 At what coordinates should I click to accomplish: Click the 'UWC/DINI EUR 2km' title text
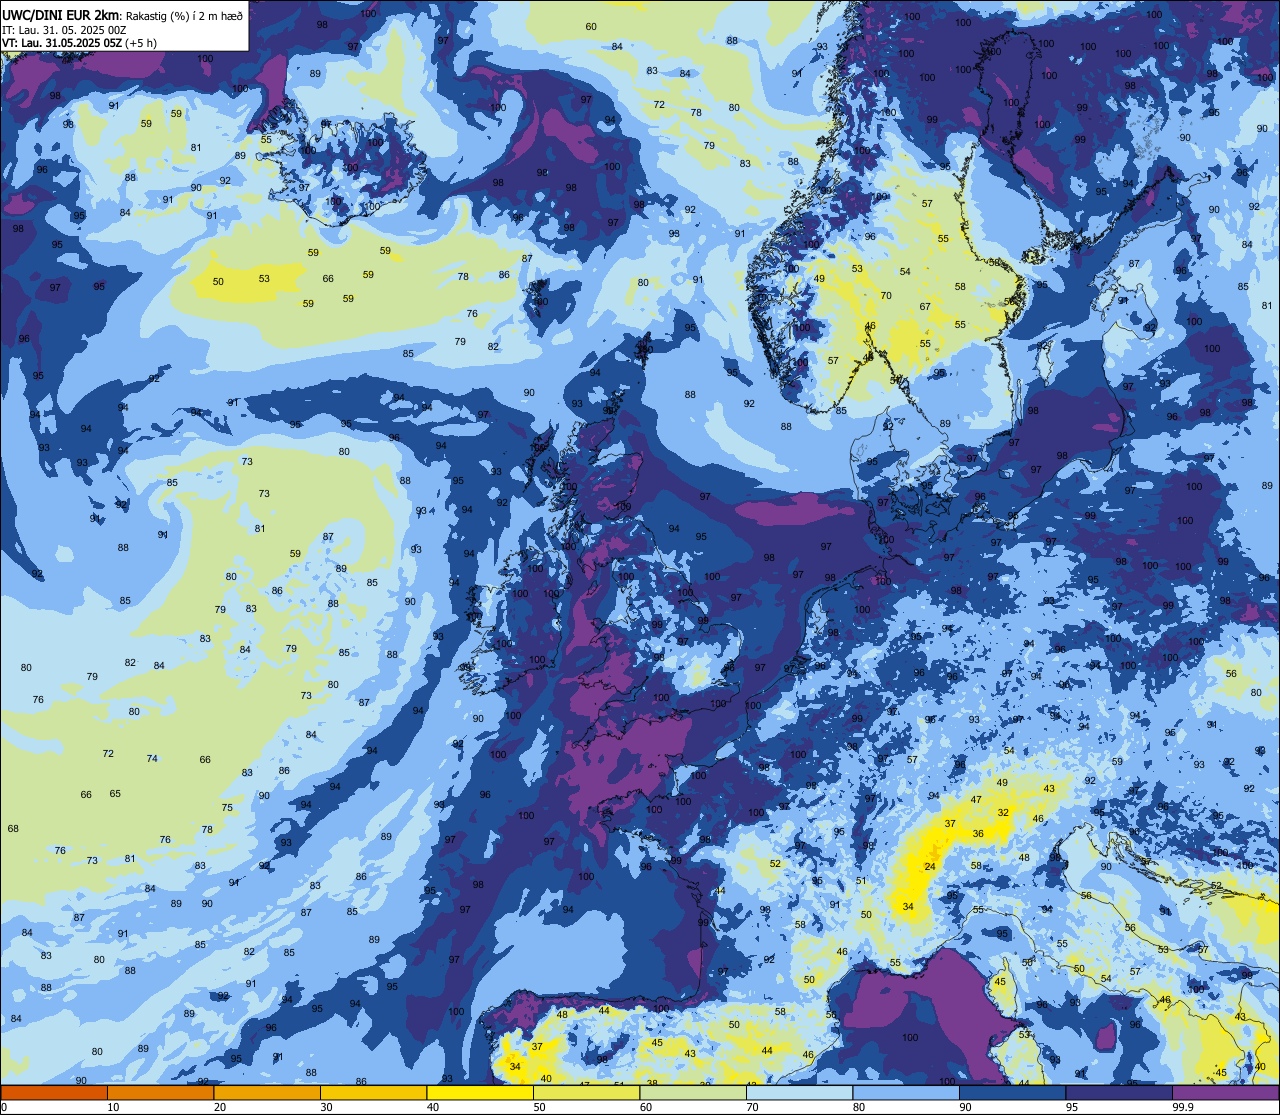(62, 15)
